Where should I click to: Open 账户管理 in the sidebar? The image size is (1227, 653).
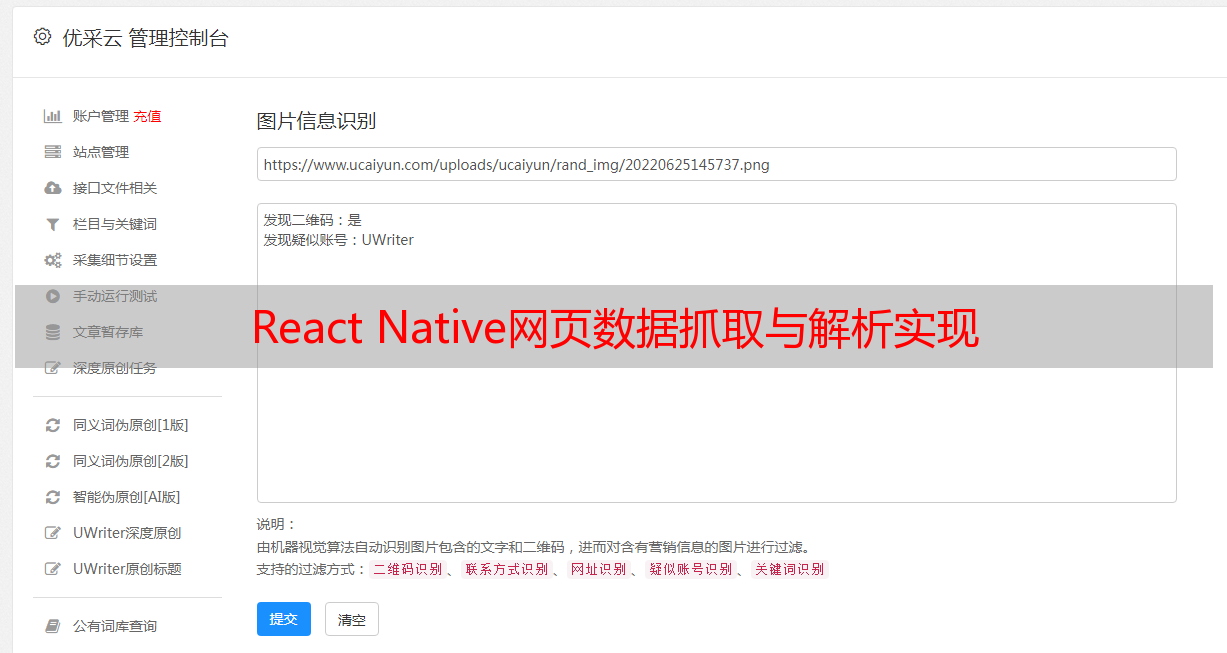click(101, 116)
